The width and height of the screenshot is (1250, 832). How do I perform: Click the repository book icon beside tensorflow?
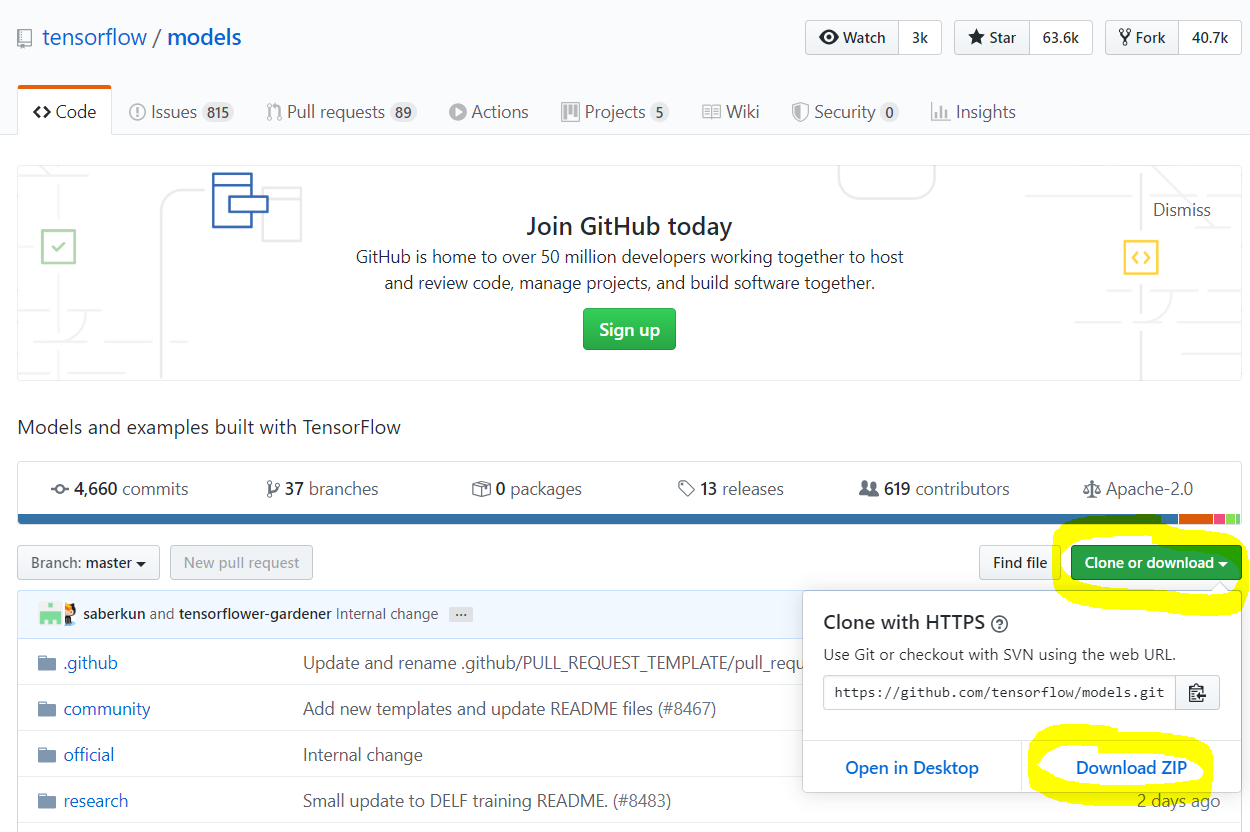tap(25, 39)
